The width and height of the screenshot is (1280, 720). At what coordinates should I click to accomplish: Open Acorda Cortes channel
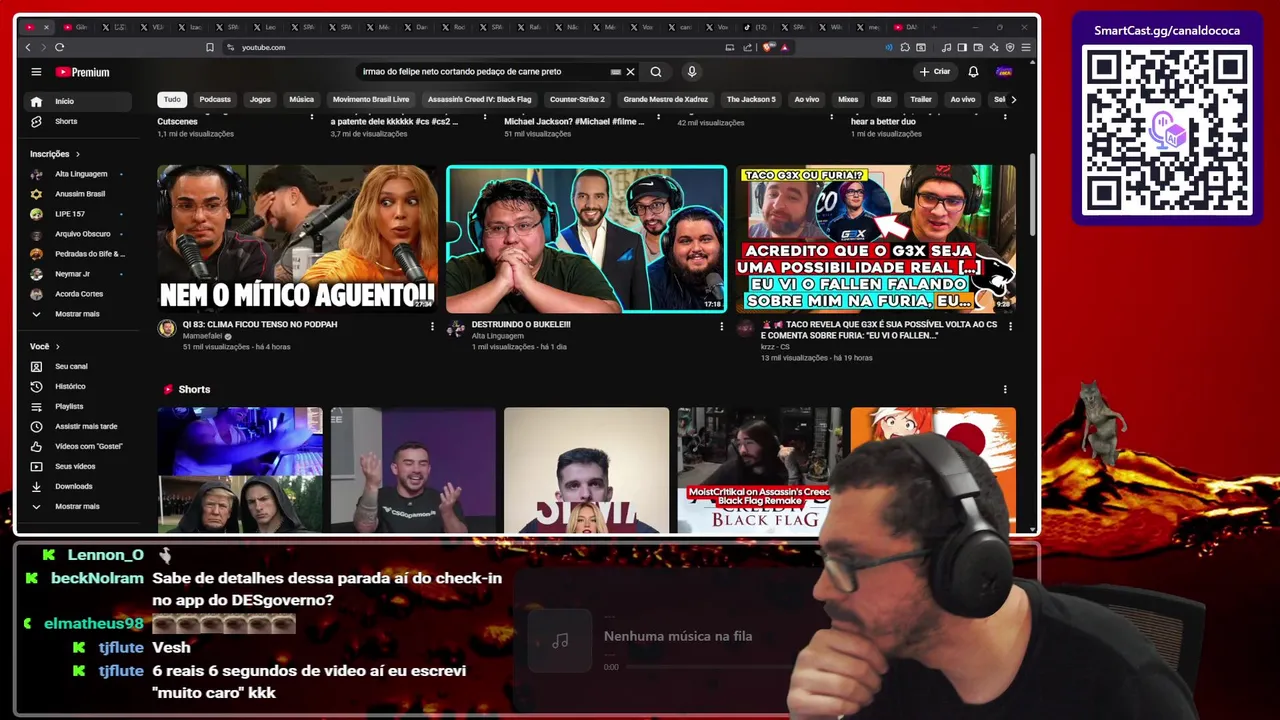coord(78,294)
